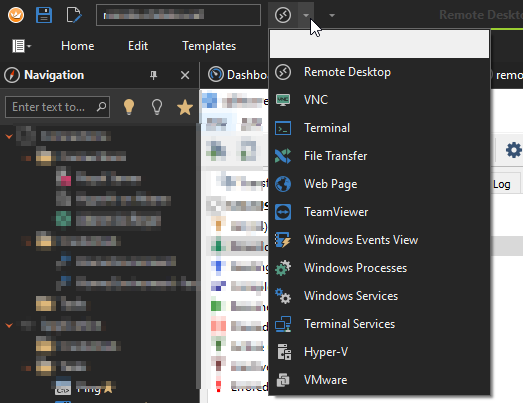
Task: Collapse the second tree root chevron
Action: (9, 325)
